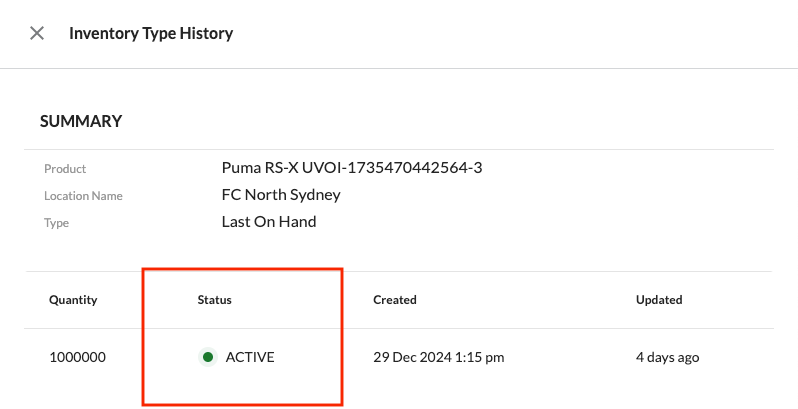Click the Type field label
The image size is (798, 409).
pos(56,223)
